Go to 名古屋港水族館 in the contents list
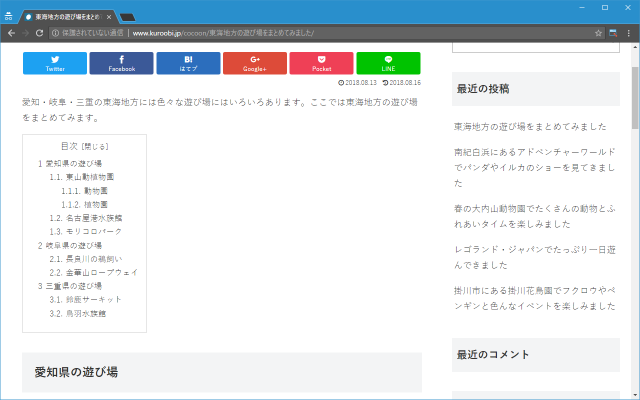 click(93, 217)
